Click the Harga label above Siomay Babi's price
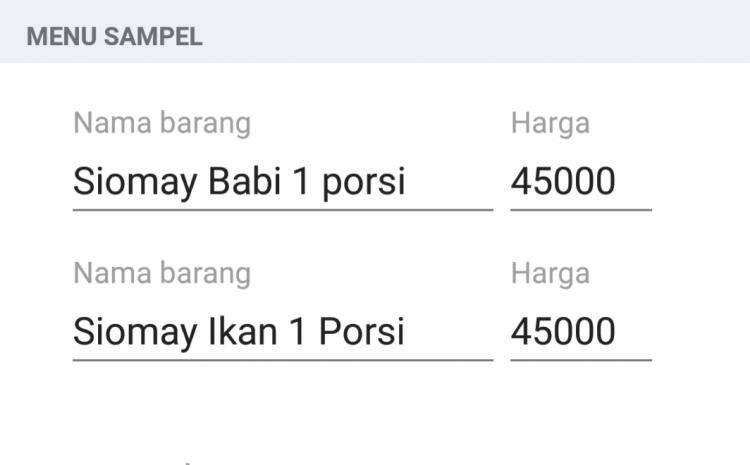This screenshot has width=750, height=465. (550, 123)
